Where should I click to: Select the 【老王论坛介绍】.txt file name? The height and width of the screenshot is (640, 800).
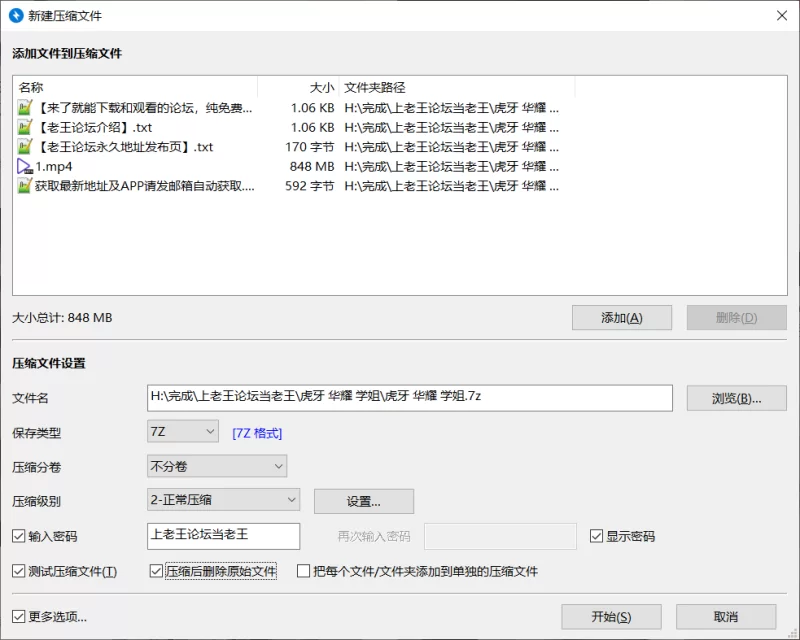tap(94, 127)
